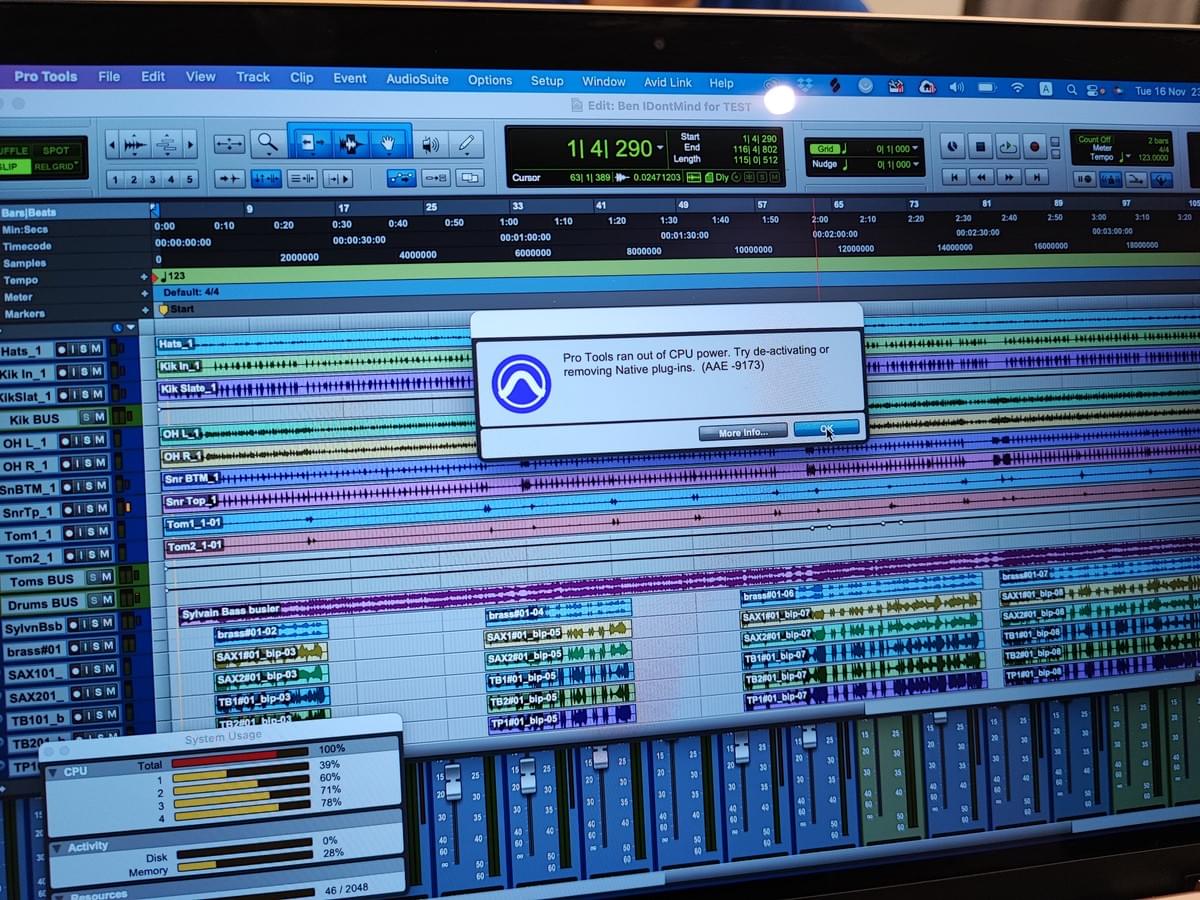The height and width of the screenshot is (900, 1200).
Task: Collapse the CPU section in System Usage
Action: point(55,772)
